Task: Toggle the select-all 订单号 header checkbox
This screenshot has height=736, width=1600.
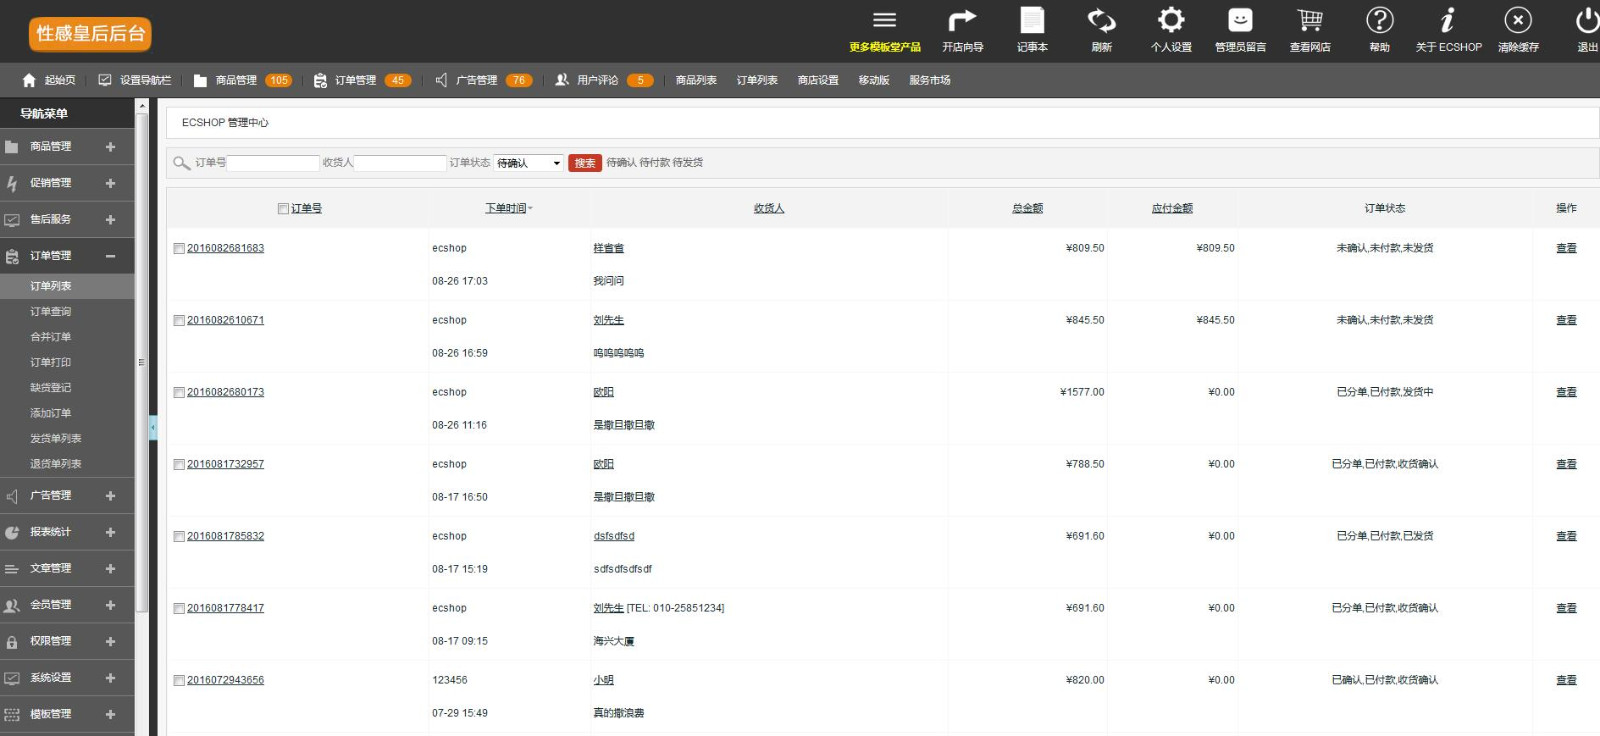Action: pos(283,209)
